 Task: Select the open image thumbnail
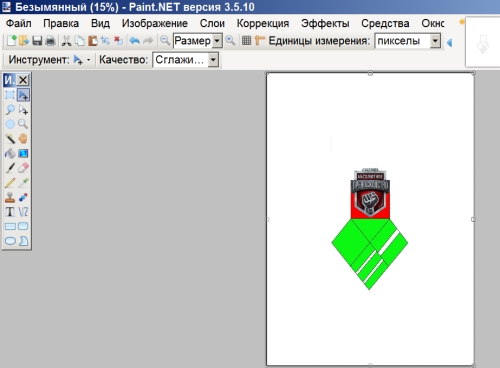(483, 42)
